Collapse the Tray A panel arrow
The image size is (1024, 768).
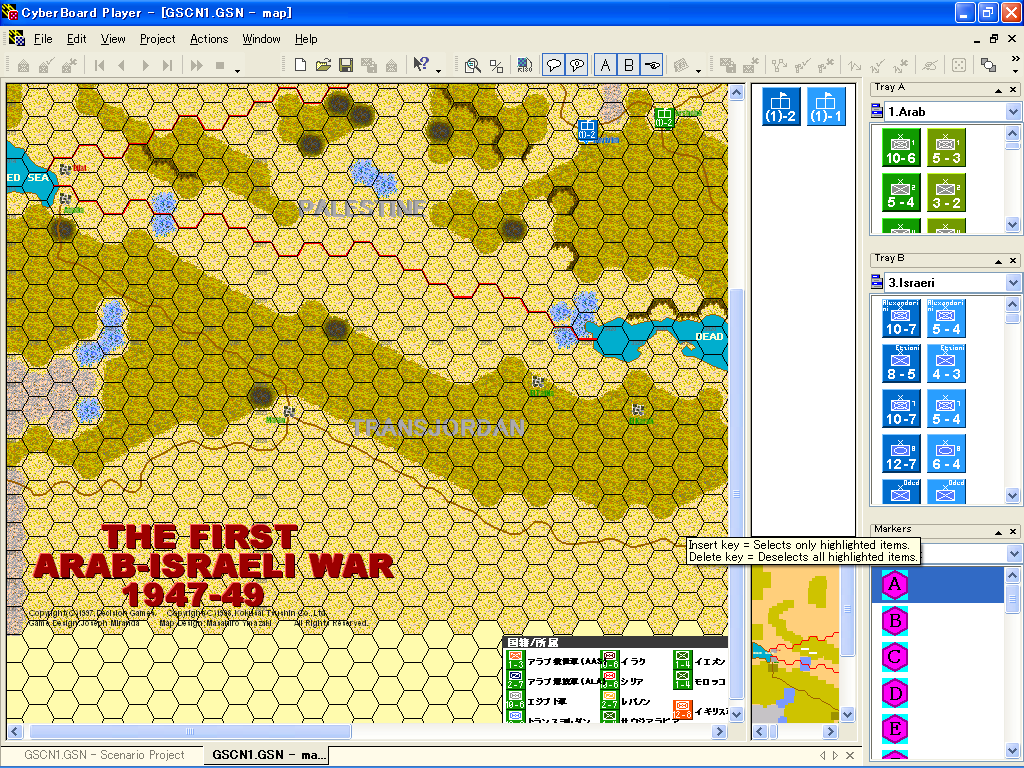click(999, 90)
